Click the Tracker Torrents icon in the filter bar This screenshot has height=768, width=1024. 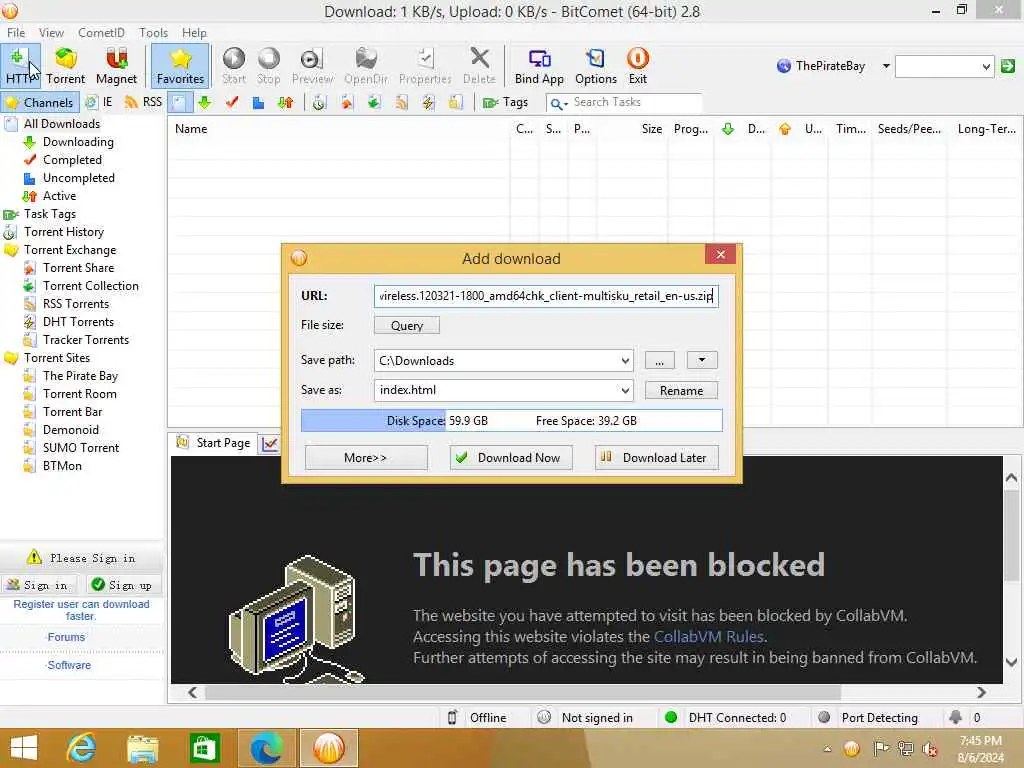tap(455, 103)
